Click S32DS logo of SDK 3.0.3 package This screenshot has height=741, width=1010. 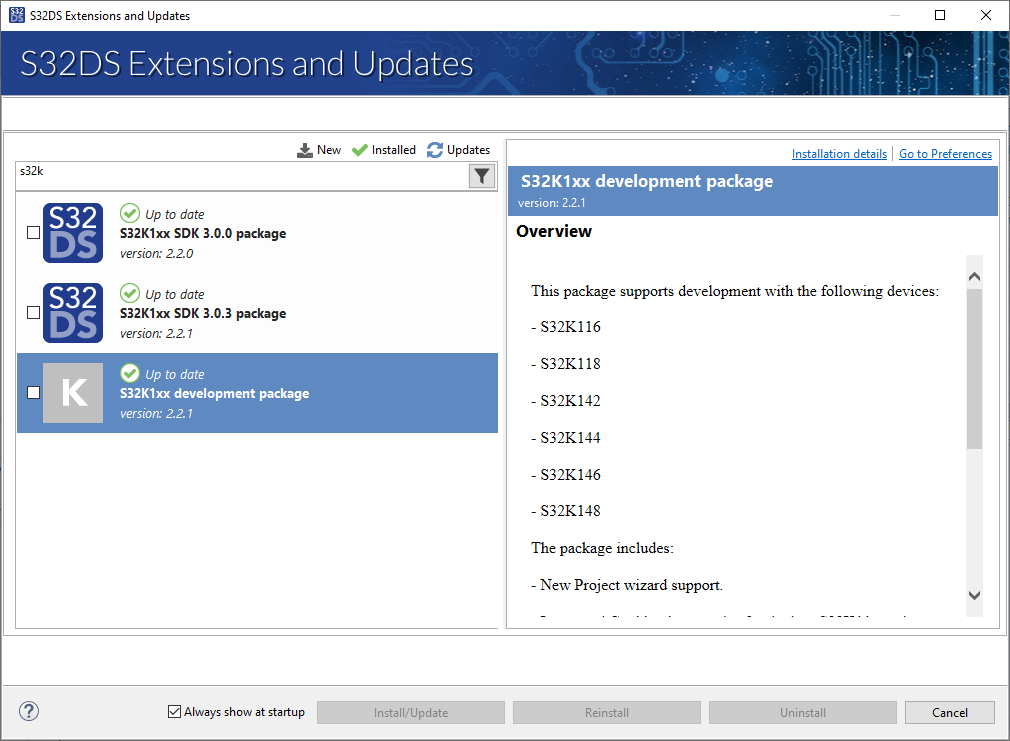(73, 313)
